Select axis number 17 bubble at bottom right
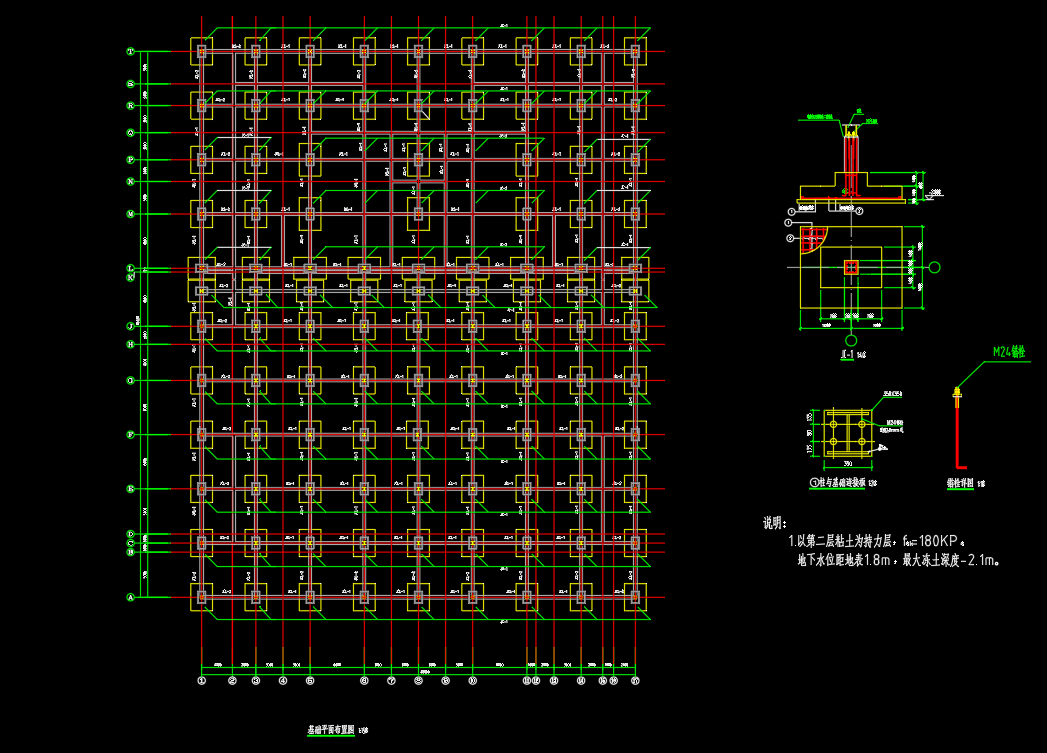The width and height of the screenshot is (1047, 753). pos(635,681)
